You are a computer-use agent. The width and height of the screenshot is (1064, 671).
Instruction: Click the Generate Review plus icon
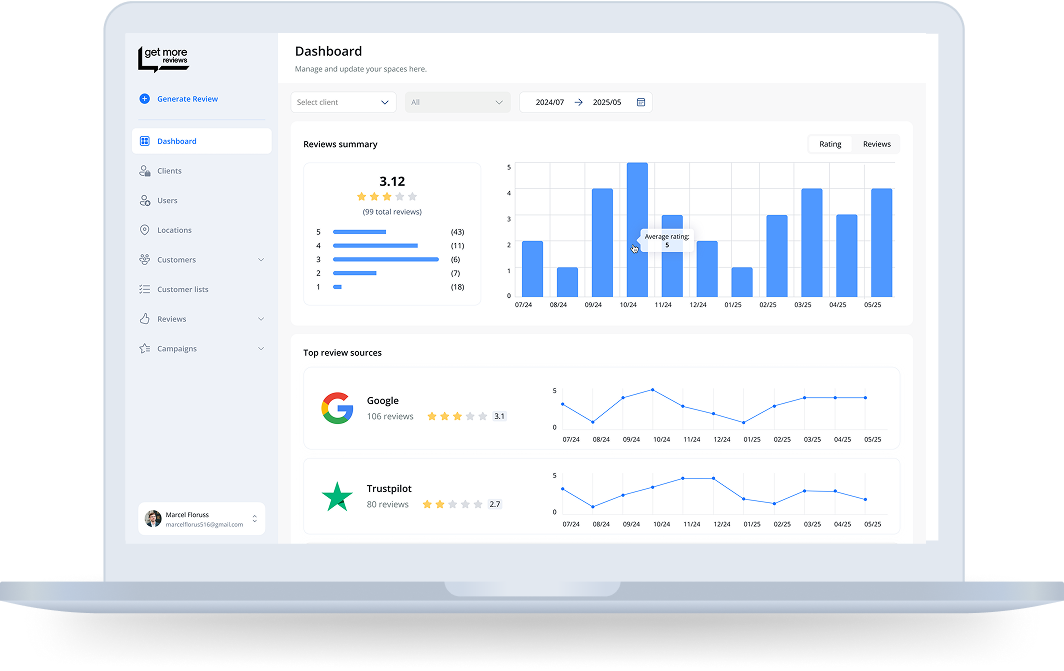tap(145, 99)
